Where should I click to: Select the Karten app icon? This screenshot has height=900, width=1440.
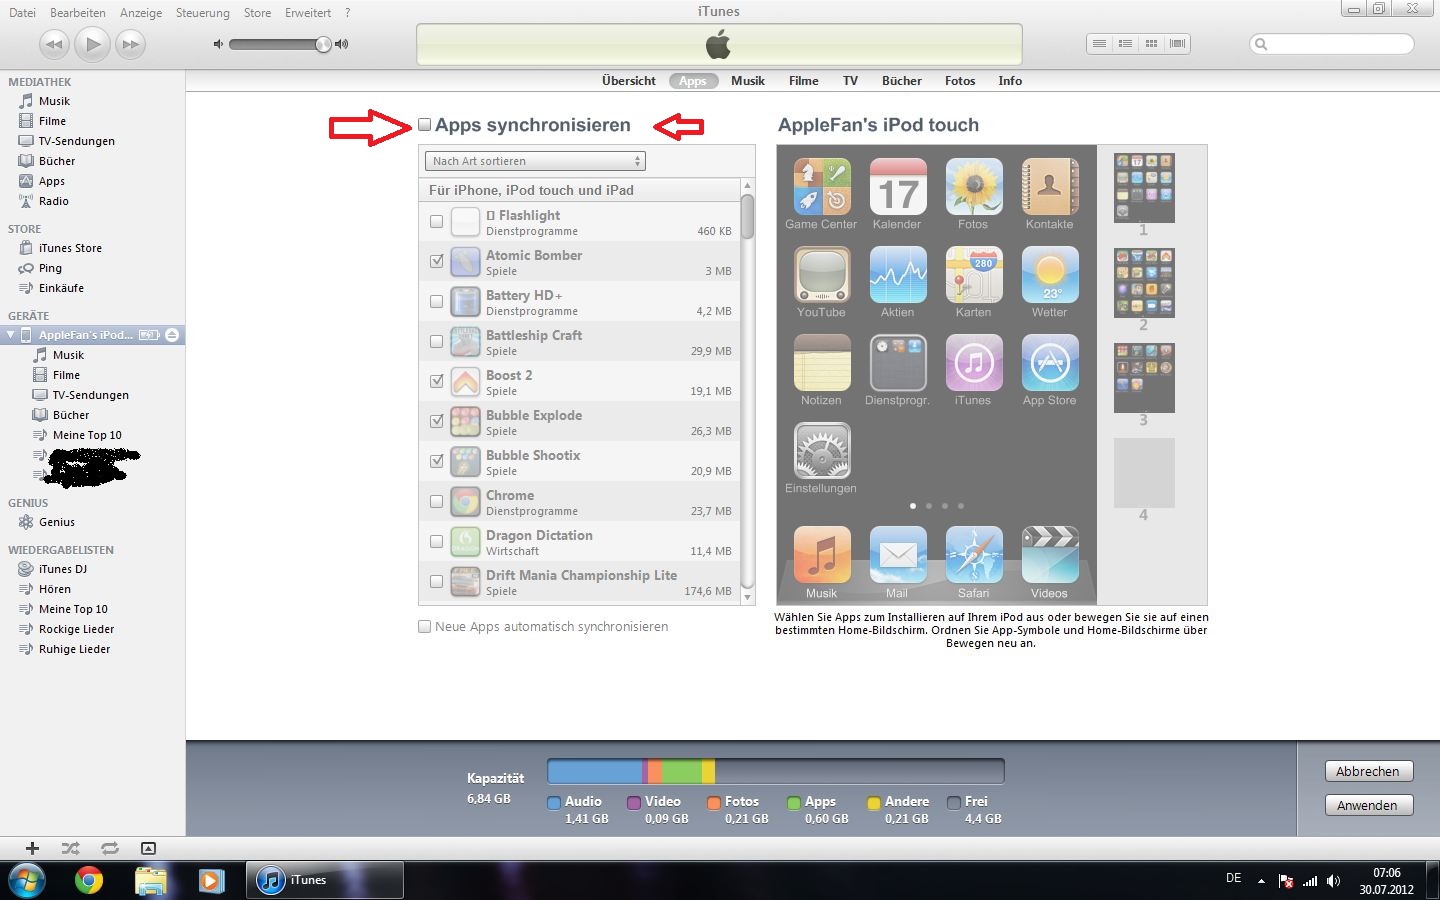pos(973,275)
